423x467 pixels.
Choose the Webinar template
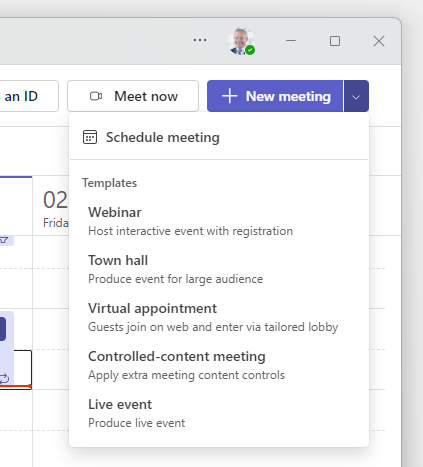[219, 221]
